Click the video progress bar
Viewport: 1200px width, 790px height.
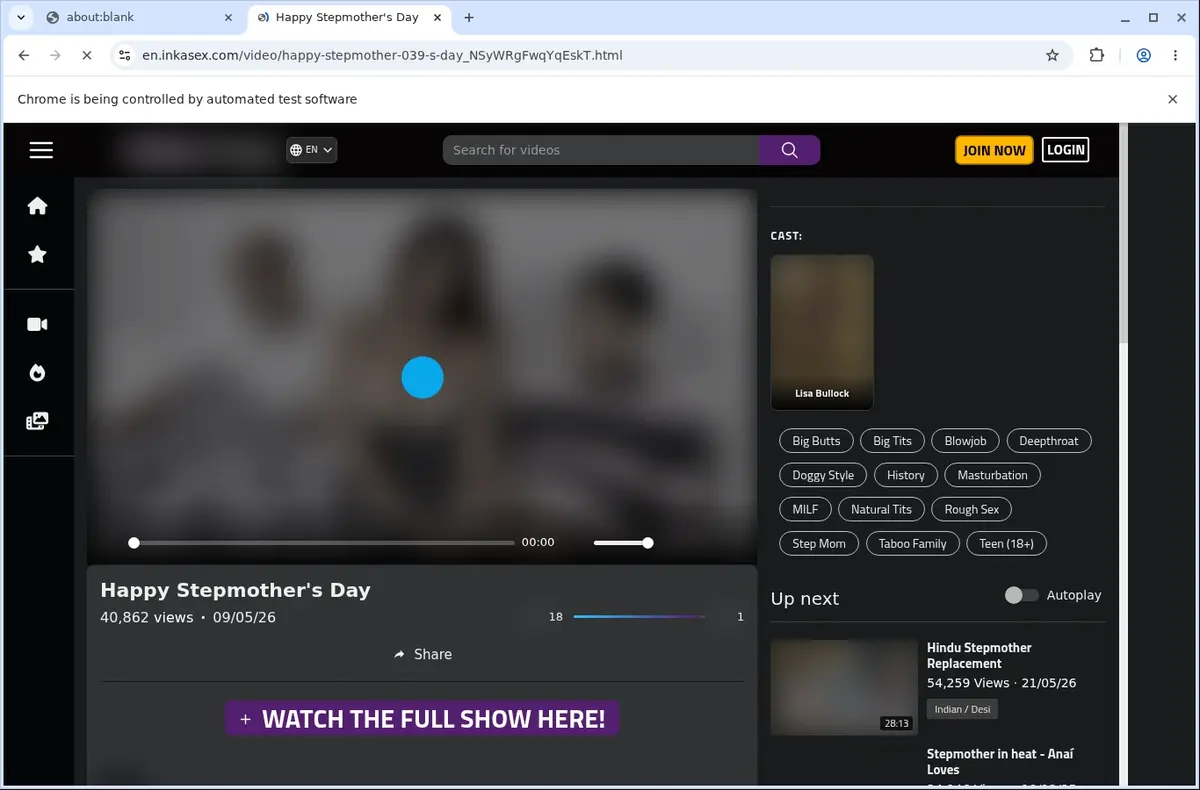pyautogui.click(x=323, y=543)
